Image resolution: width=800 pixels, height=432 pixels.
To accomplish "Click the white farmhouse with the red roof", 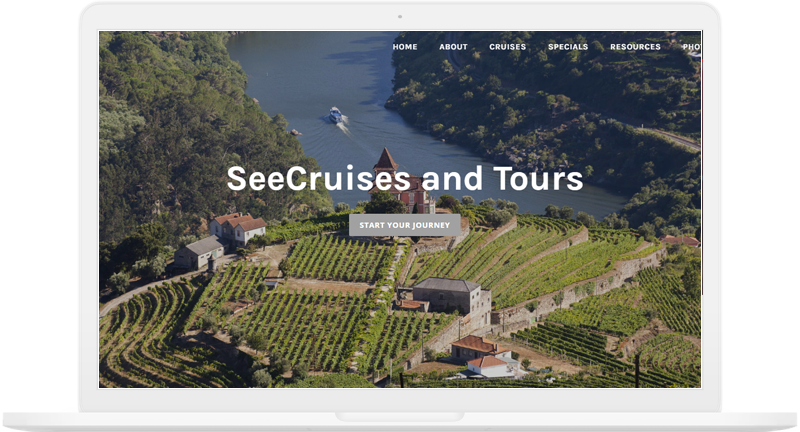I will coord(238,227).
